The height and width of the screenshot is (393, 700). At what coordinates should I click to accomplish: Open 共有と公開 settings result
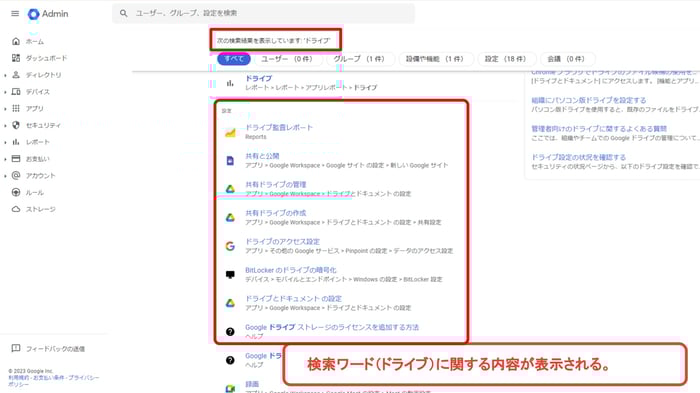(262, 156)
